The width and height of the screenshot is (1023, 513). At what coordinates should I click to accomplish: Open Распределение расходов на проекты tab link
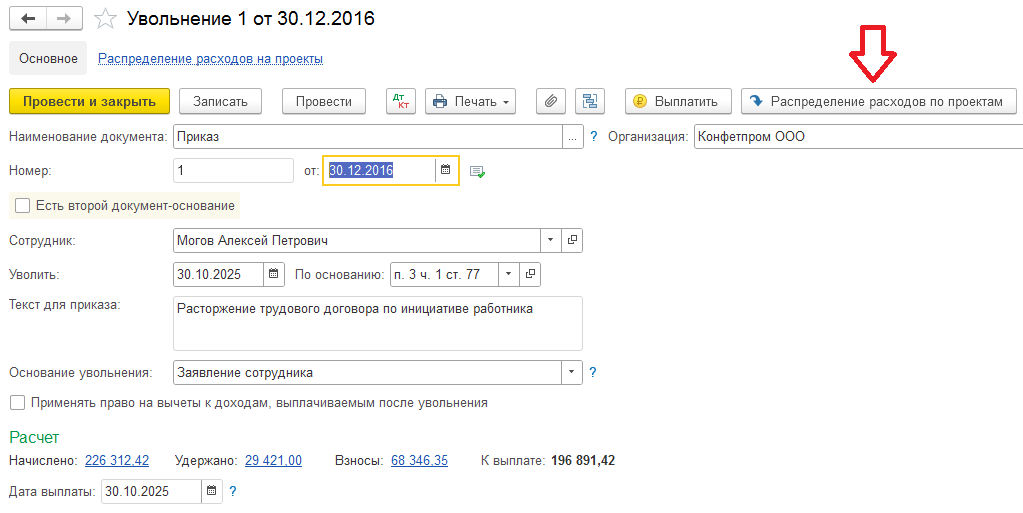click(210, 59)
